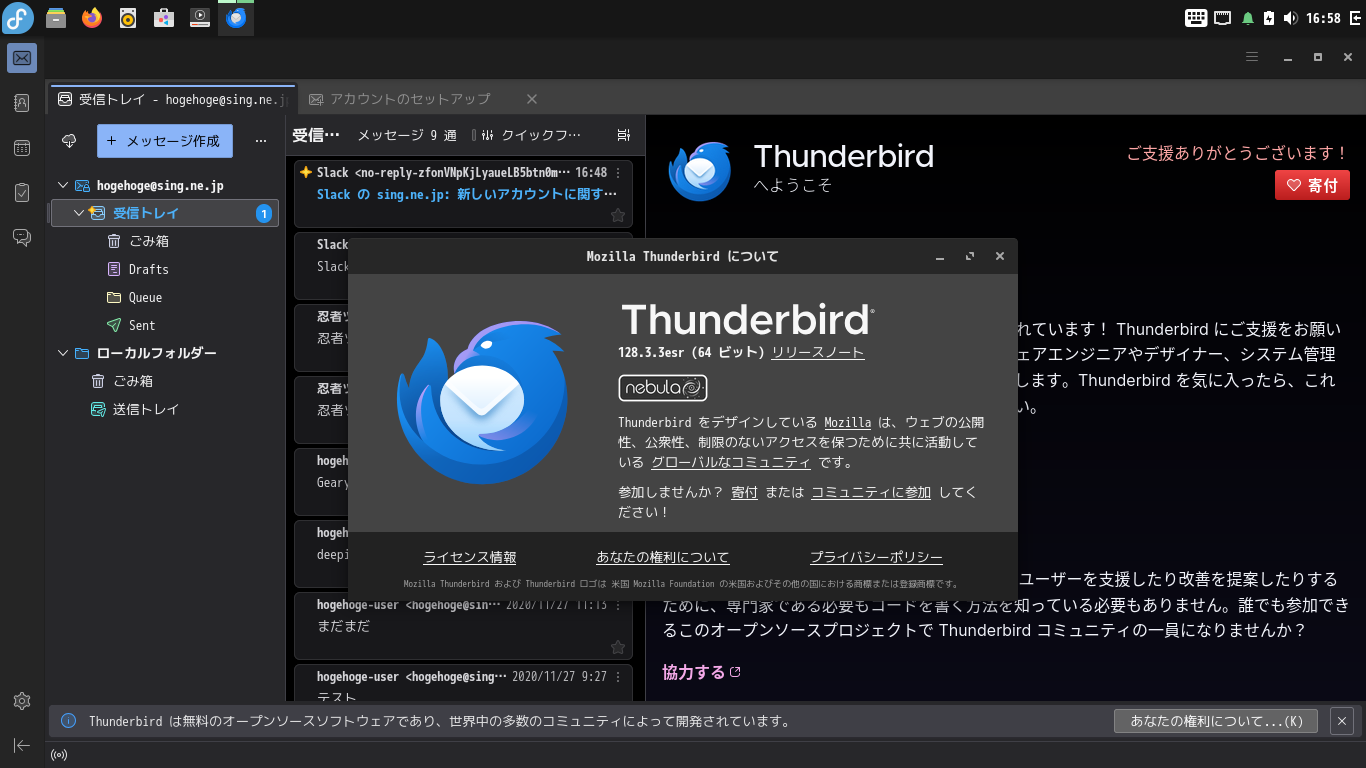Open the Calendar space icon

22,148
